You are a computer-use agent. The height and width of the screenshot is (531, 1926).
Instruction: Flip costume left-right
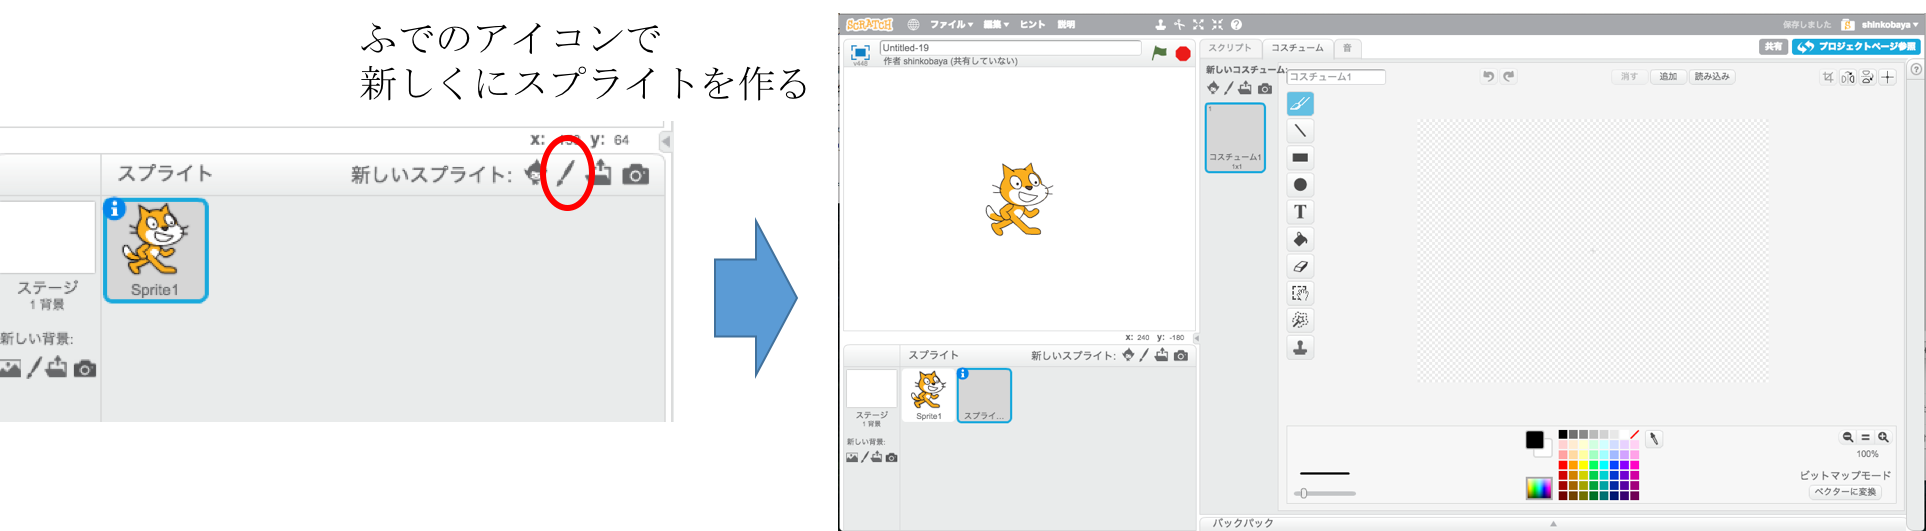pos(1848,77)
